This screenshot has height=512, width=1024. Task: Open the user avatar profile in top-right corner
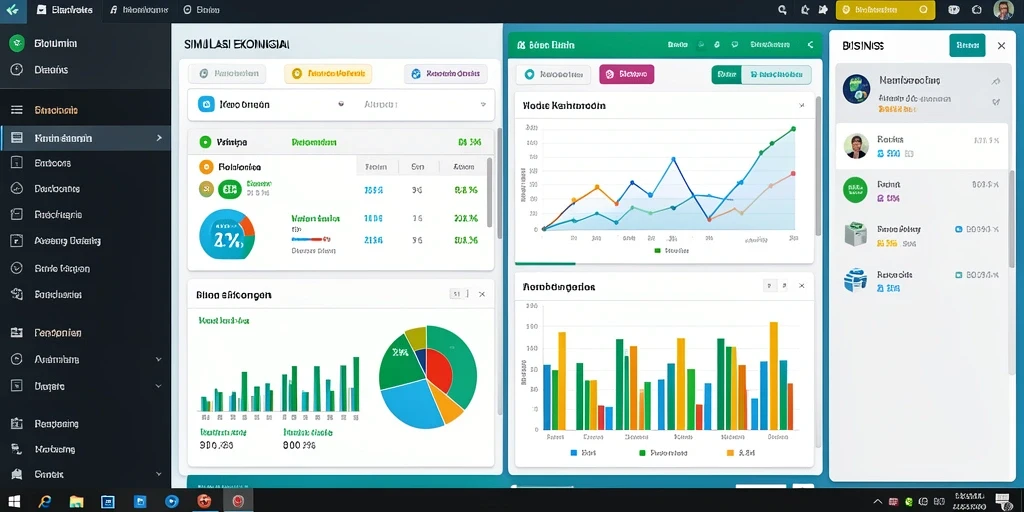[x=1003, y=10]
